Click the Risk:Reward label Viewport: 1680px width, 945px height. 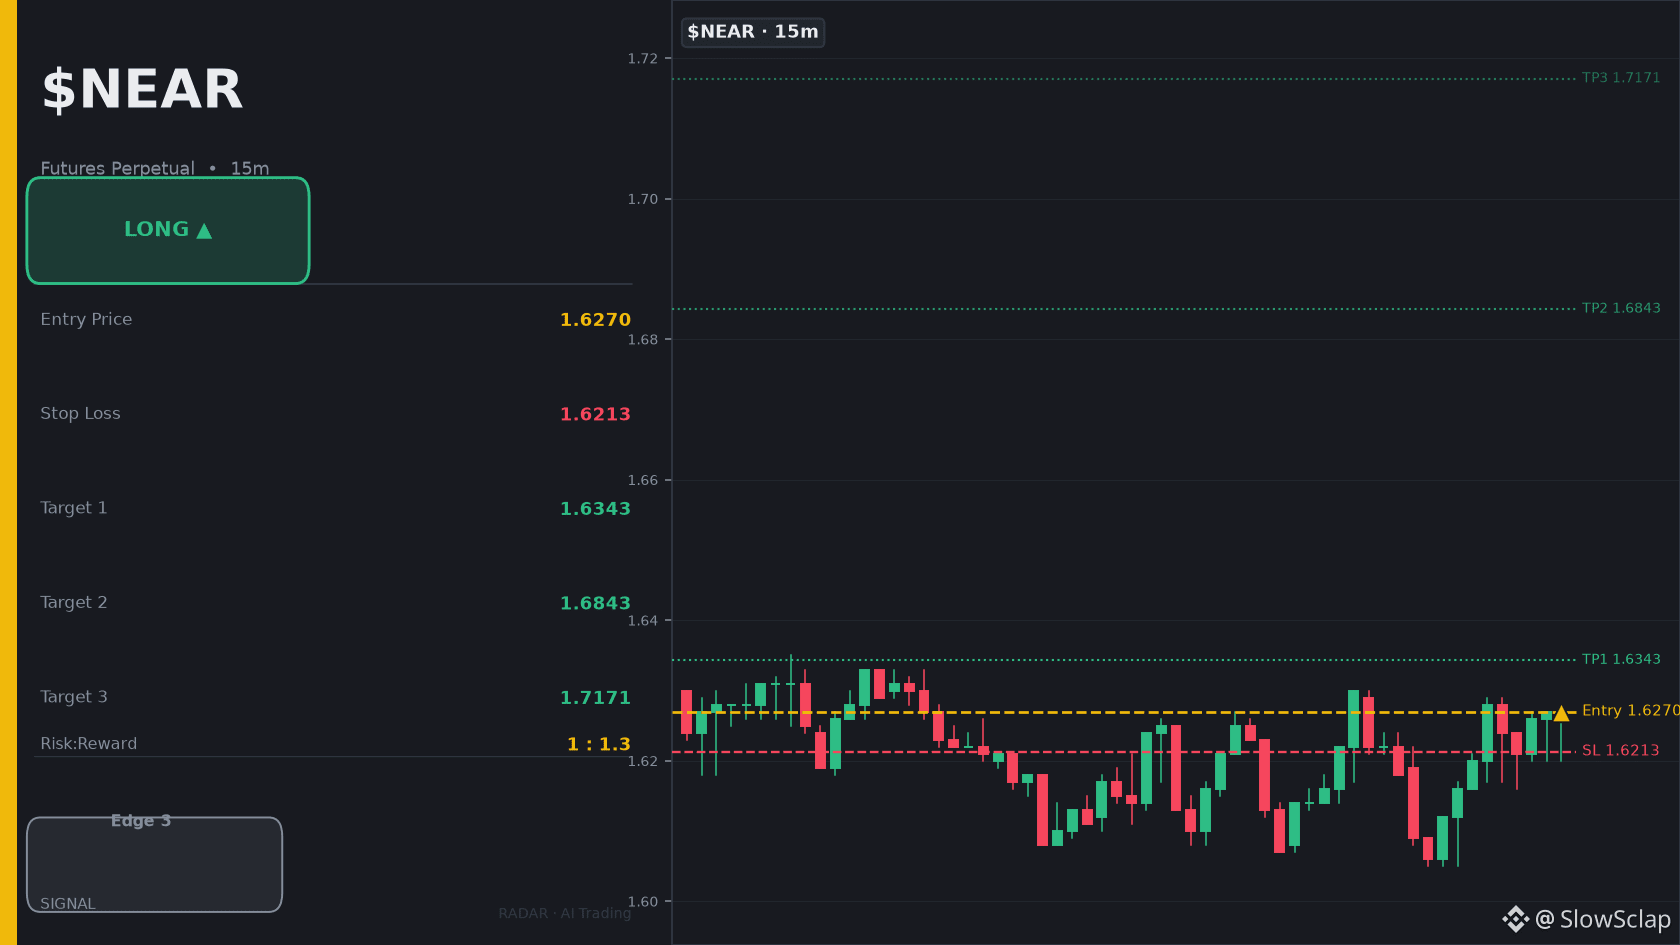pos(89,744)
